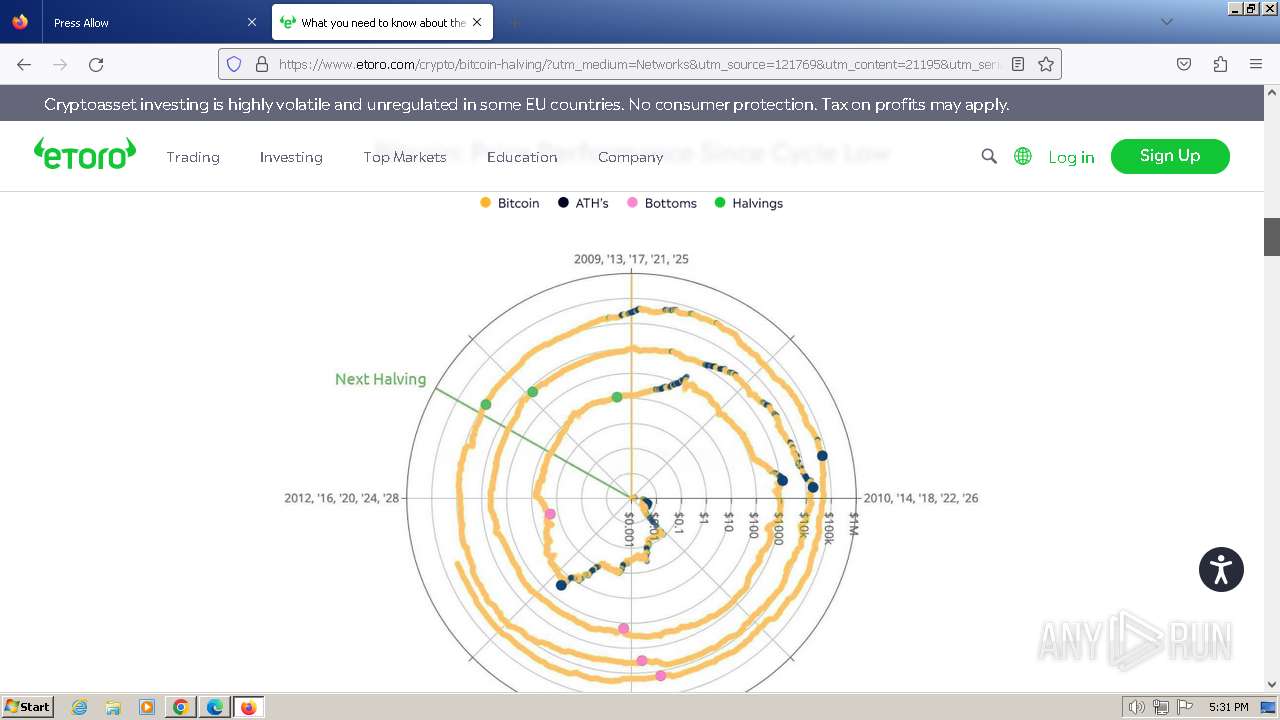
Task: Launch Internet Explorer from taskbar
Action: pos(80,707)
